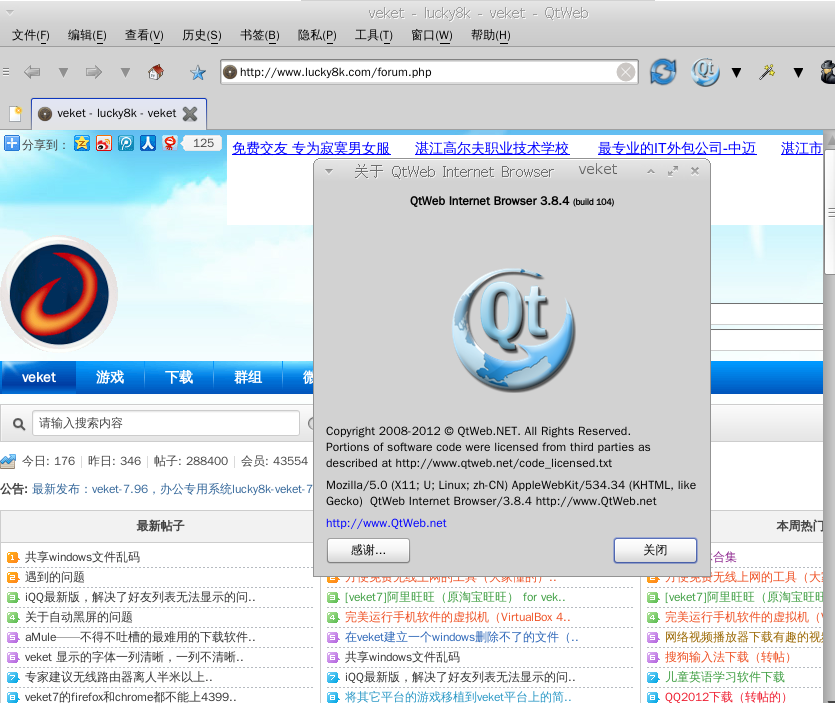Click the QtWeb globe logo toolbar icon
This screenshot has width=835, height=703.
[x=705, y=71]
